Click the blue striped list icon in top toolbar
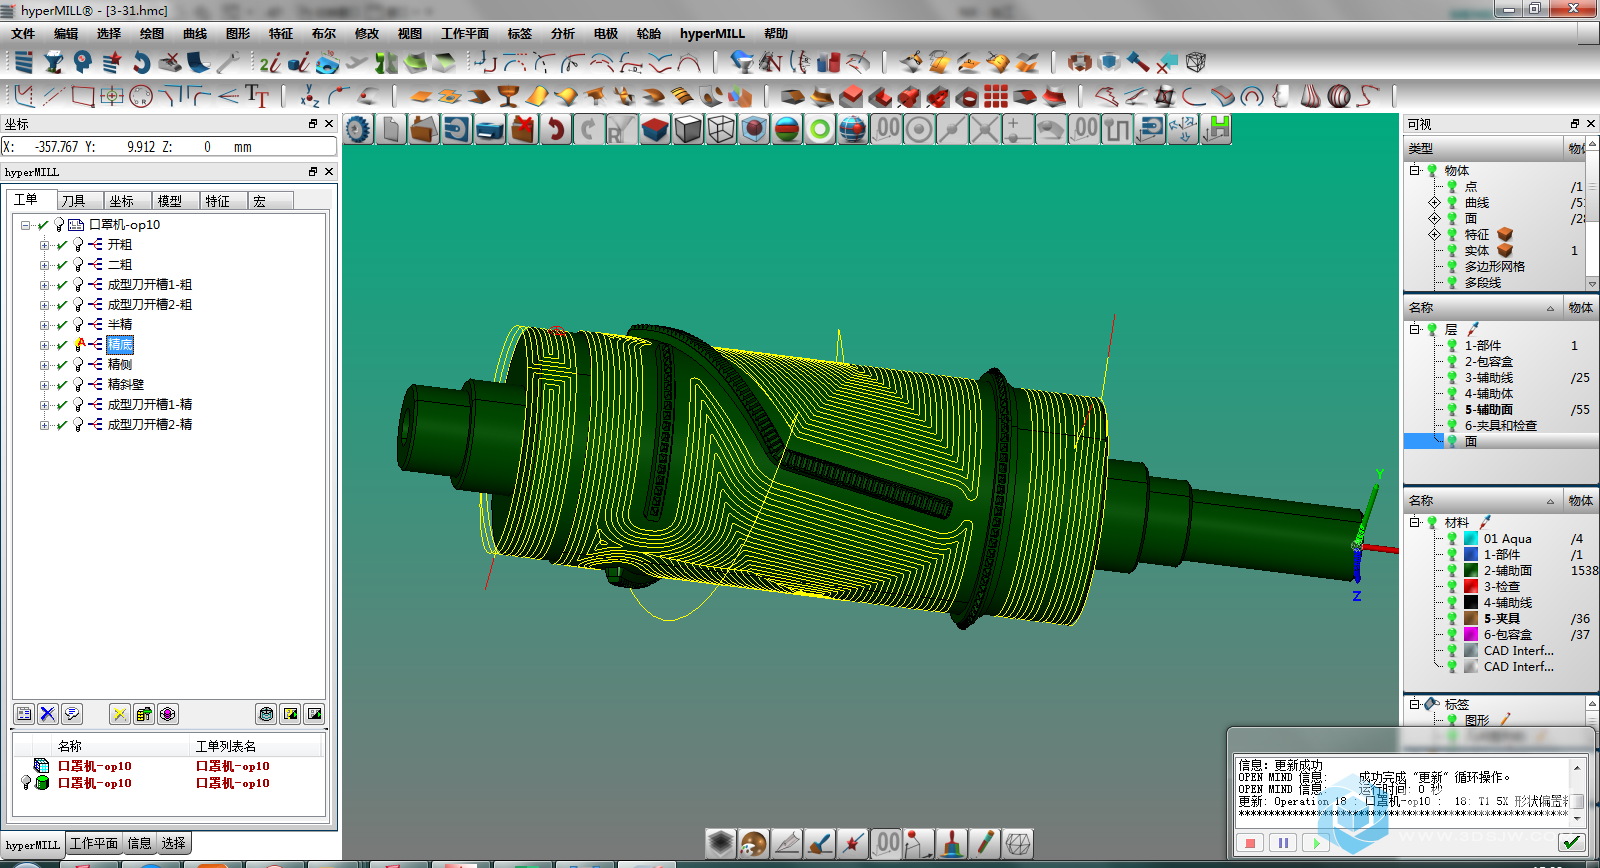Screen dimensions: 1600x868 pyautogui.click(x=24, y=63)
